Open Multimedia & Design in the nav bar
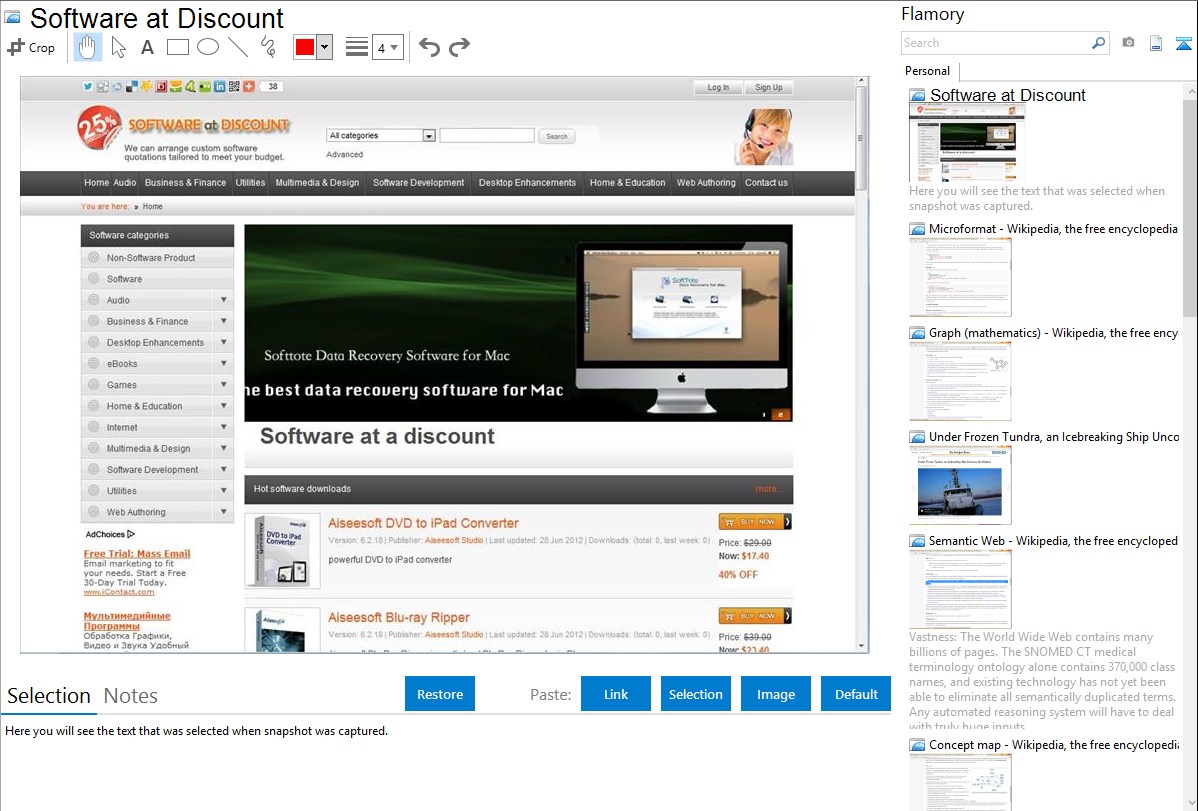Screen dimensions: 1198x811 (x=317, y=183)
